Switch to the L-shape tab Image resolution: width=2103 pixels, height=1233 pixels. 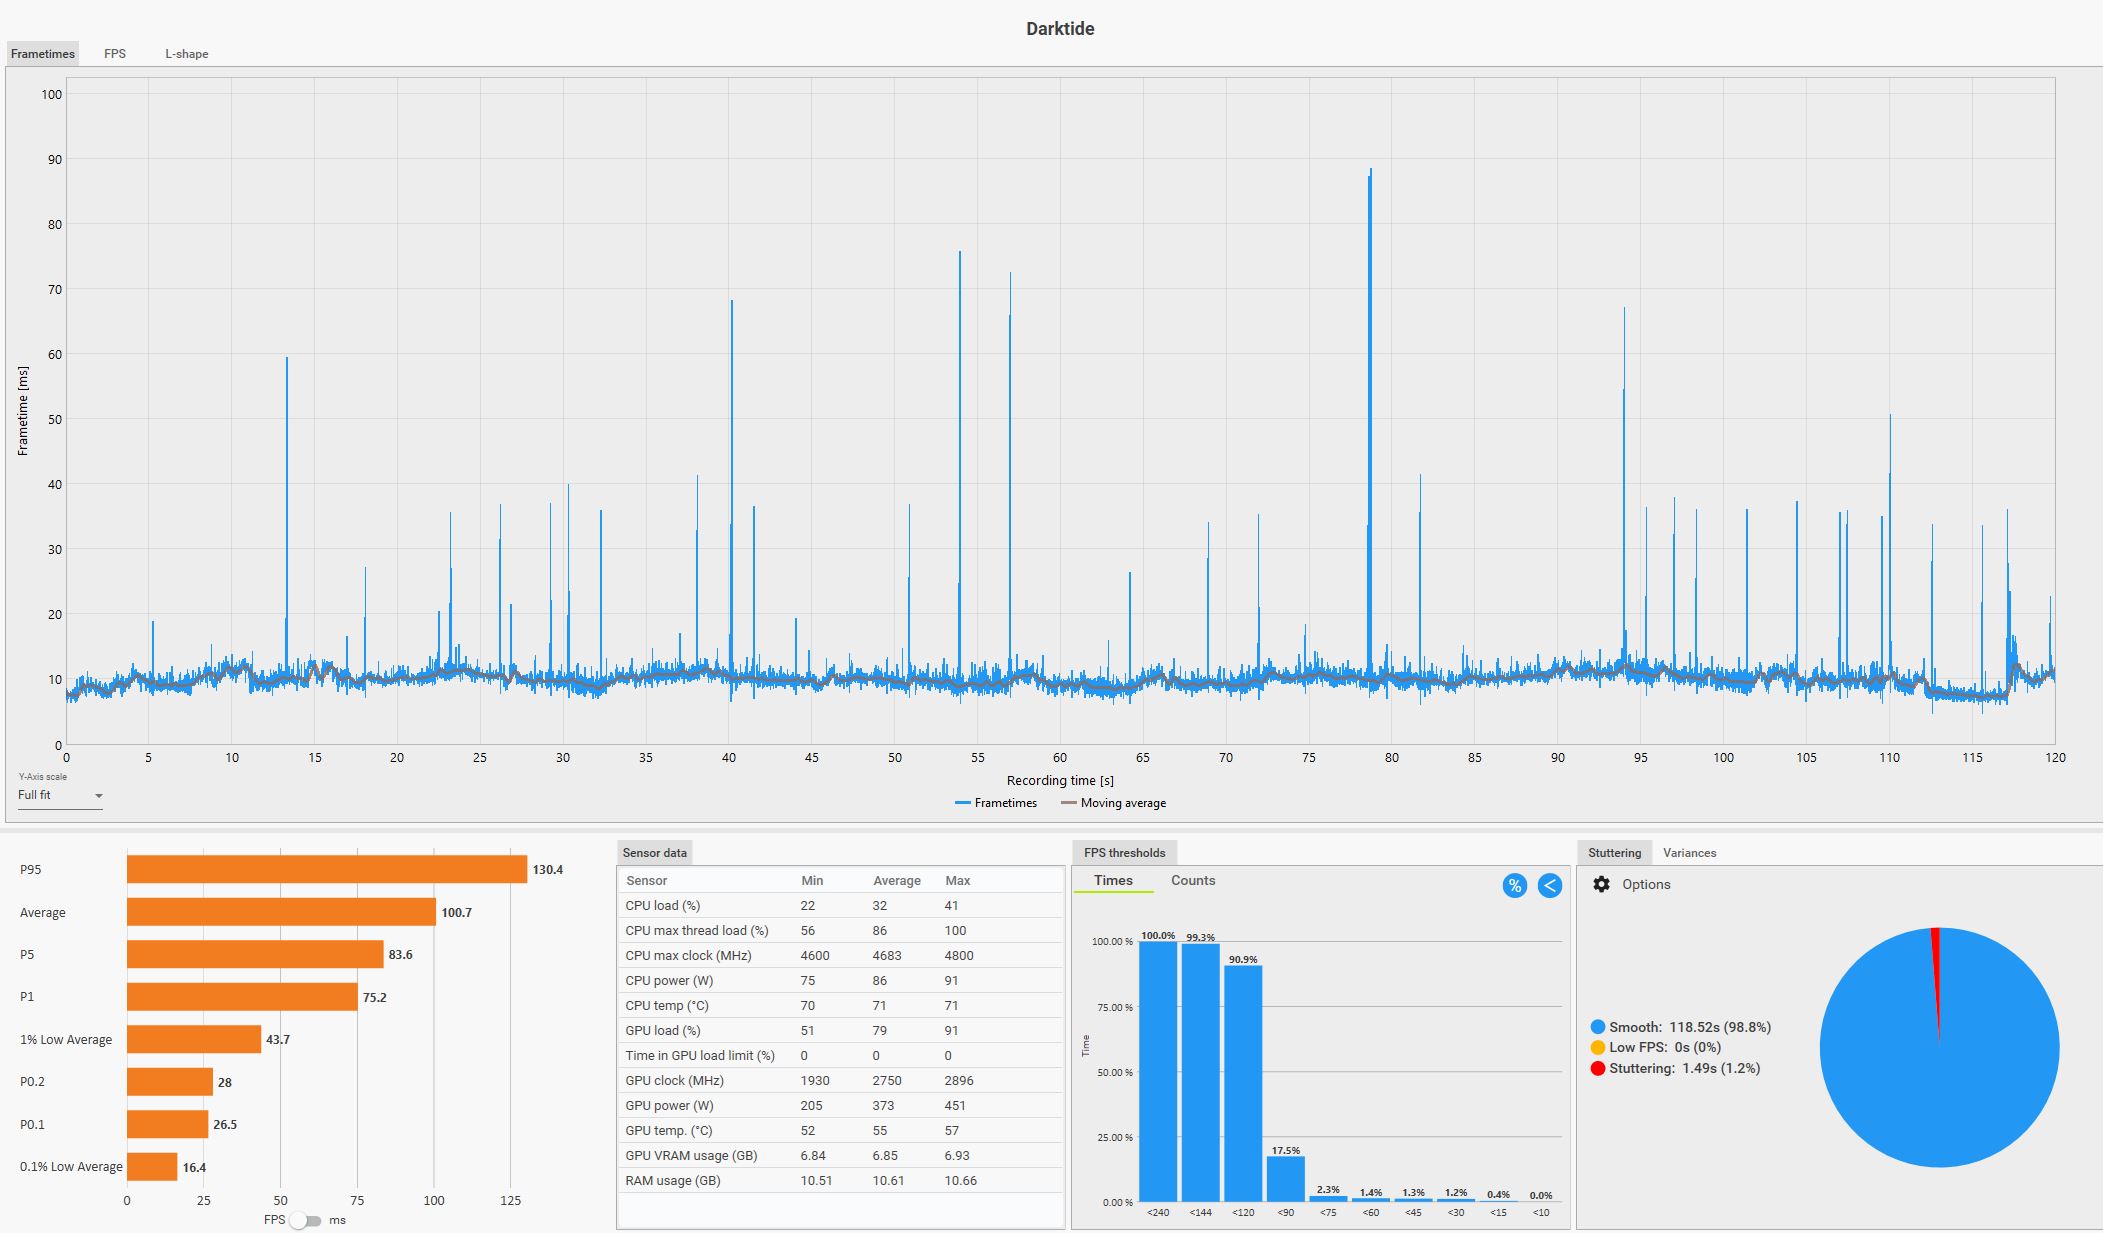187,54
